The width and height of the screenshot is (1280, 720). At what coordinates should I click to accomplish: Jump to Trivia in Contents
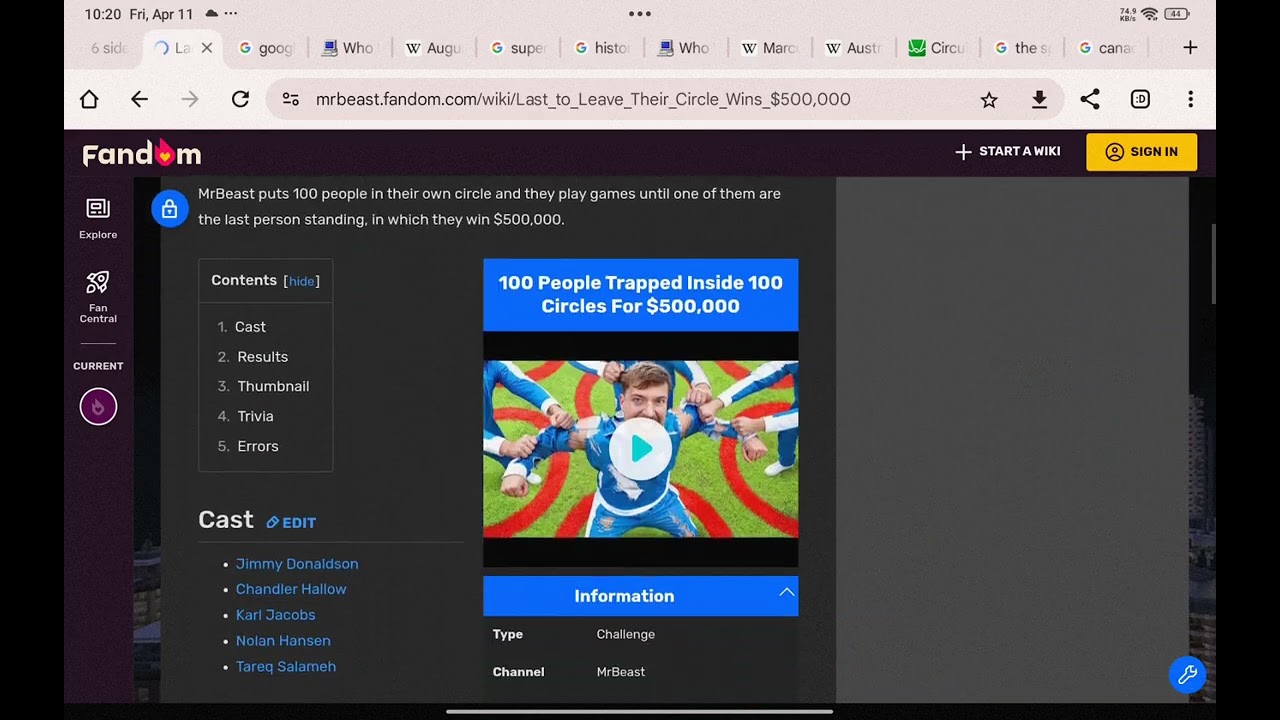click(x=255, y=416)
